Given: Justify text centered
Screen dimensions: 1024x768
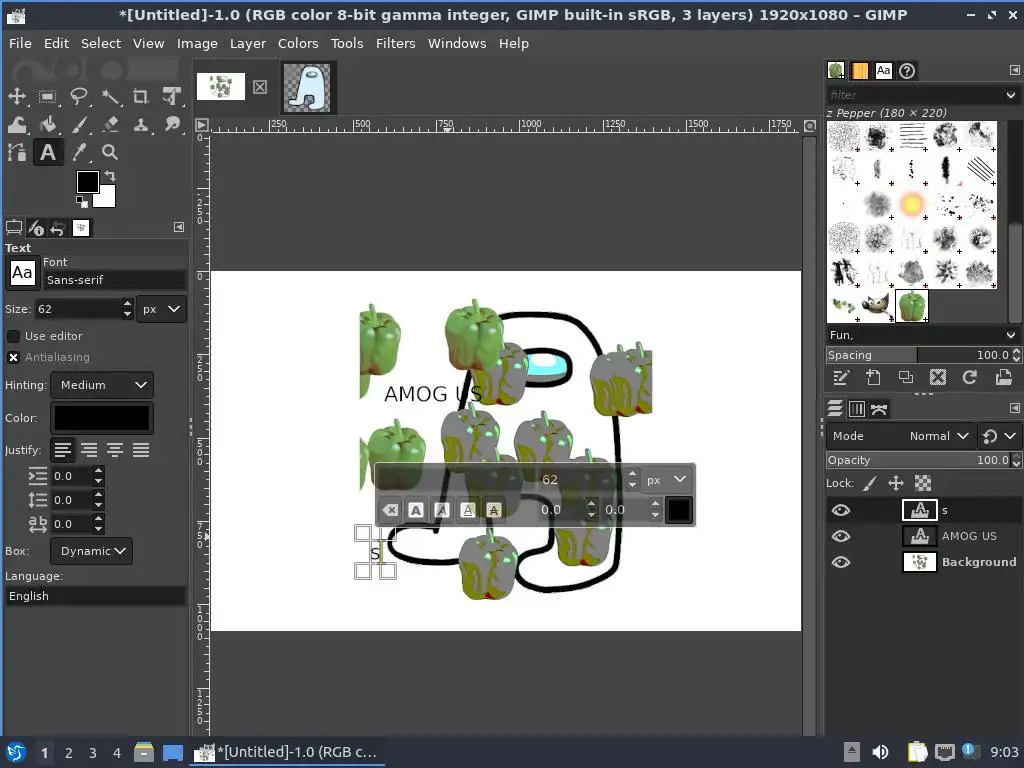Looking at the screenshot, I should [115, 450].
